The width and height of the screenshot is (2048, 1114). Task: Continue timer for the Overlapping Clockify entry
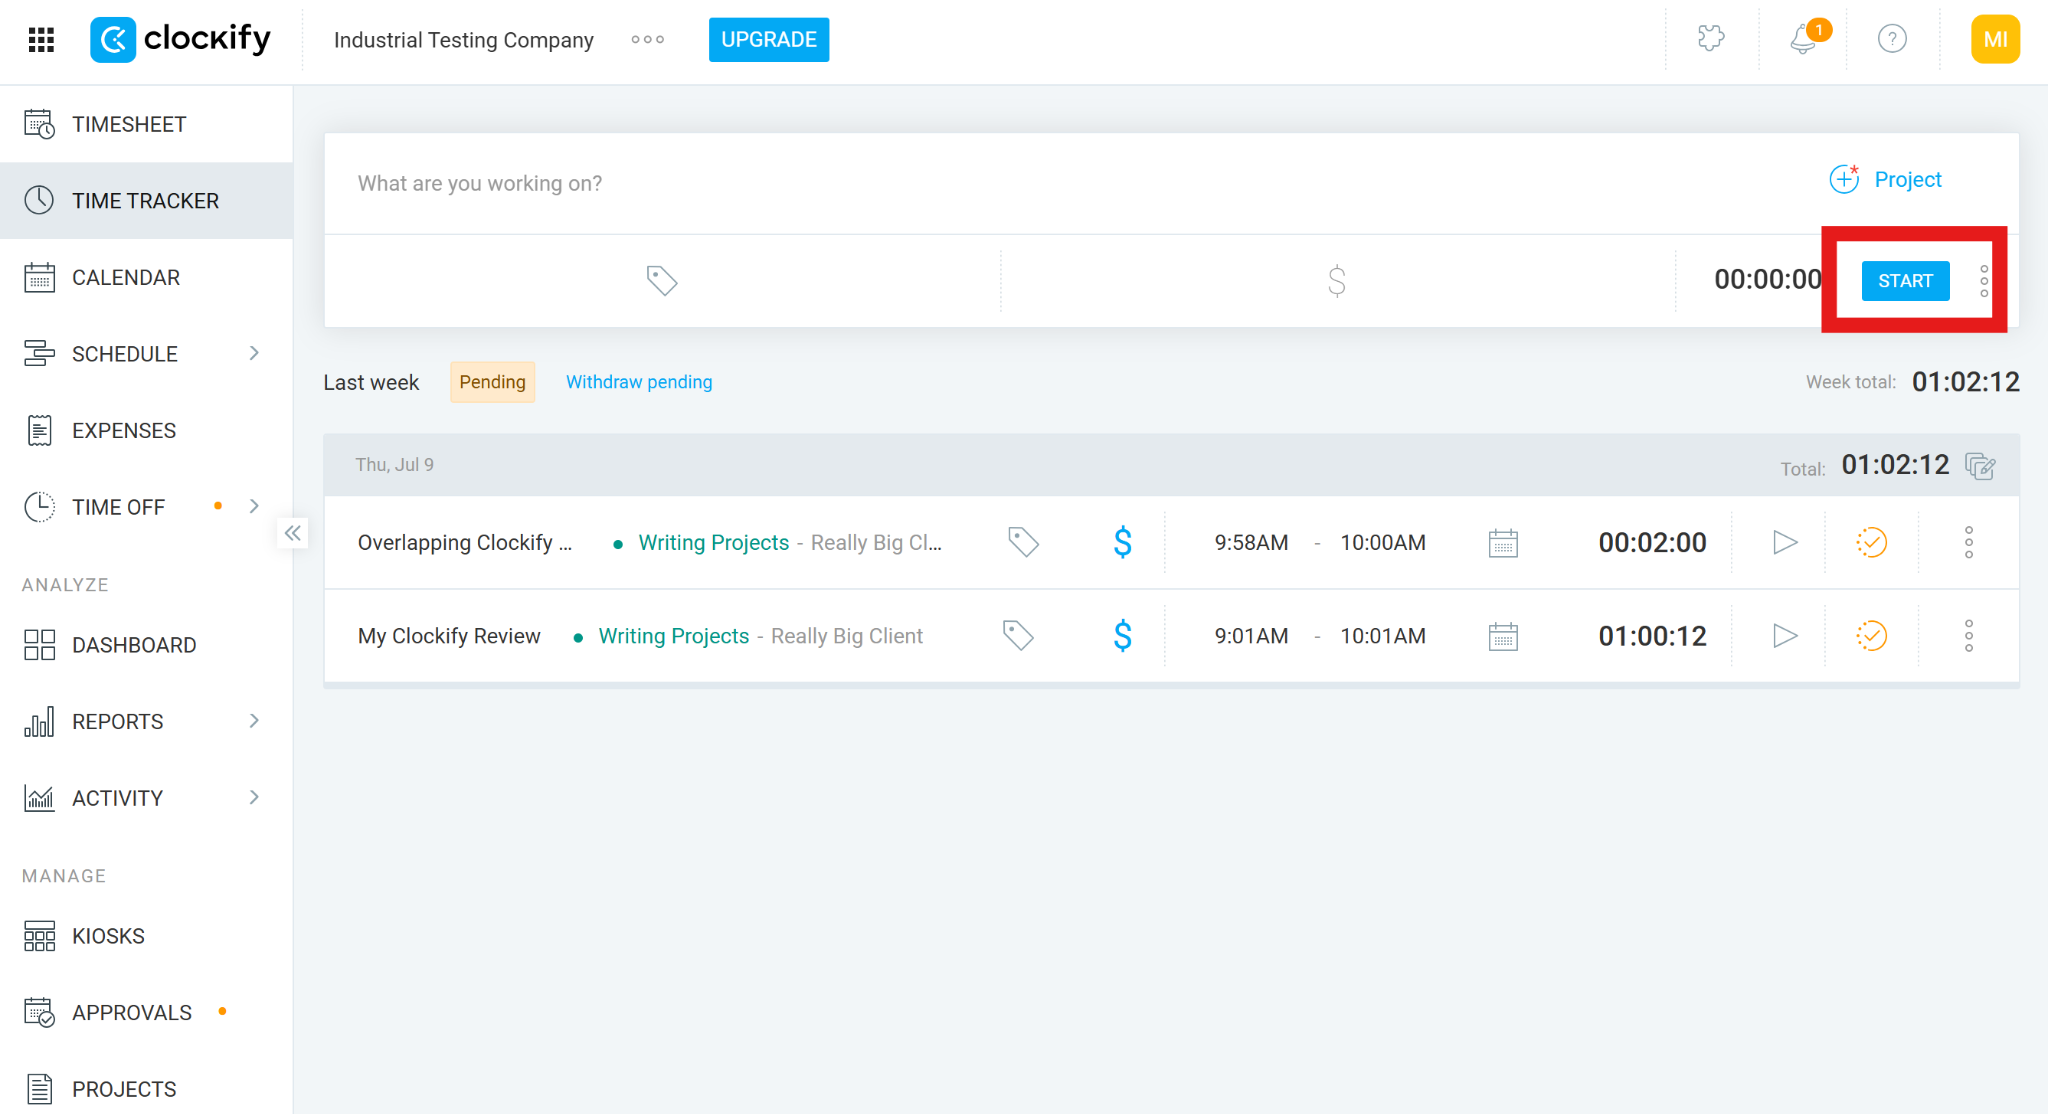pos(1785,542)
